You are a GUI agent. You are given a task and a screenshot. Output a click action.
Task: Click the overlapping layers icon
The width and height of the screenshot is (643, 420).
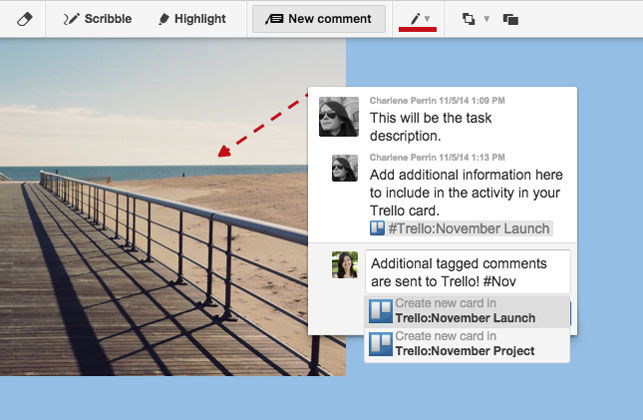pos(511,19)
